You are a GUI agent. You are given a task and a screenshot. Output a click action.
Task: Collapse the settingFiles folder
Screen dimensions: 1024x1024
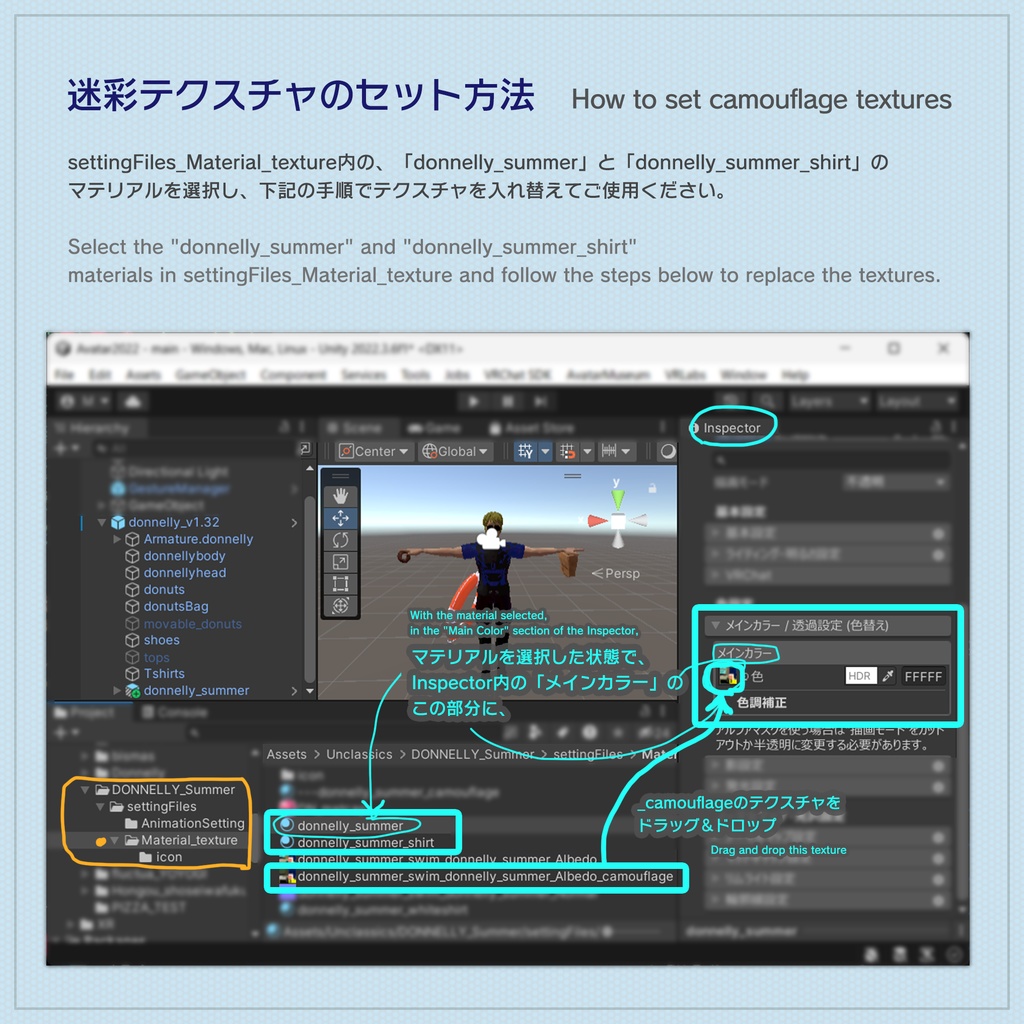coord(100,807)
